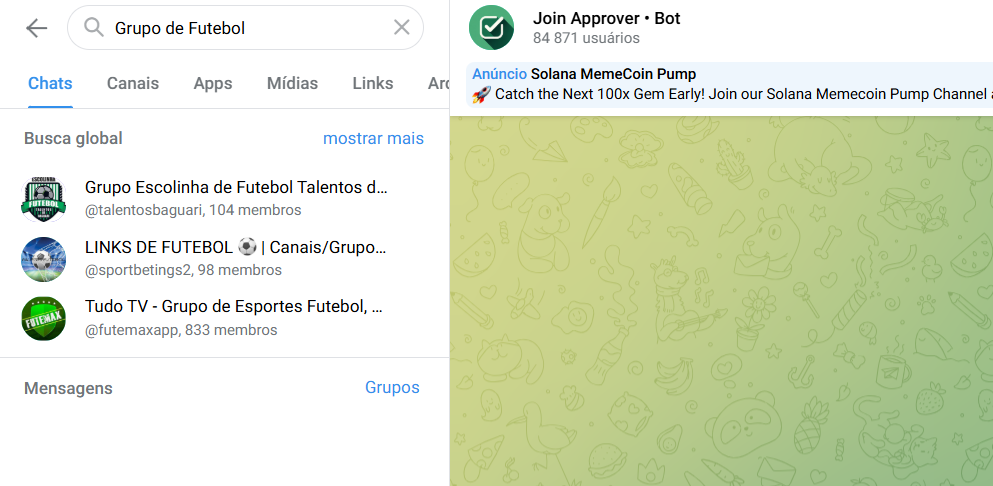Open the Join Approver • Bot title
Viewport: 993px width, 486px height.
pos(607,18)
